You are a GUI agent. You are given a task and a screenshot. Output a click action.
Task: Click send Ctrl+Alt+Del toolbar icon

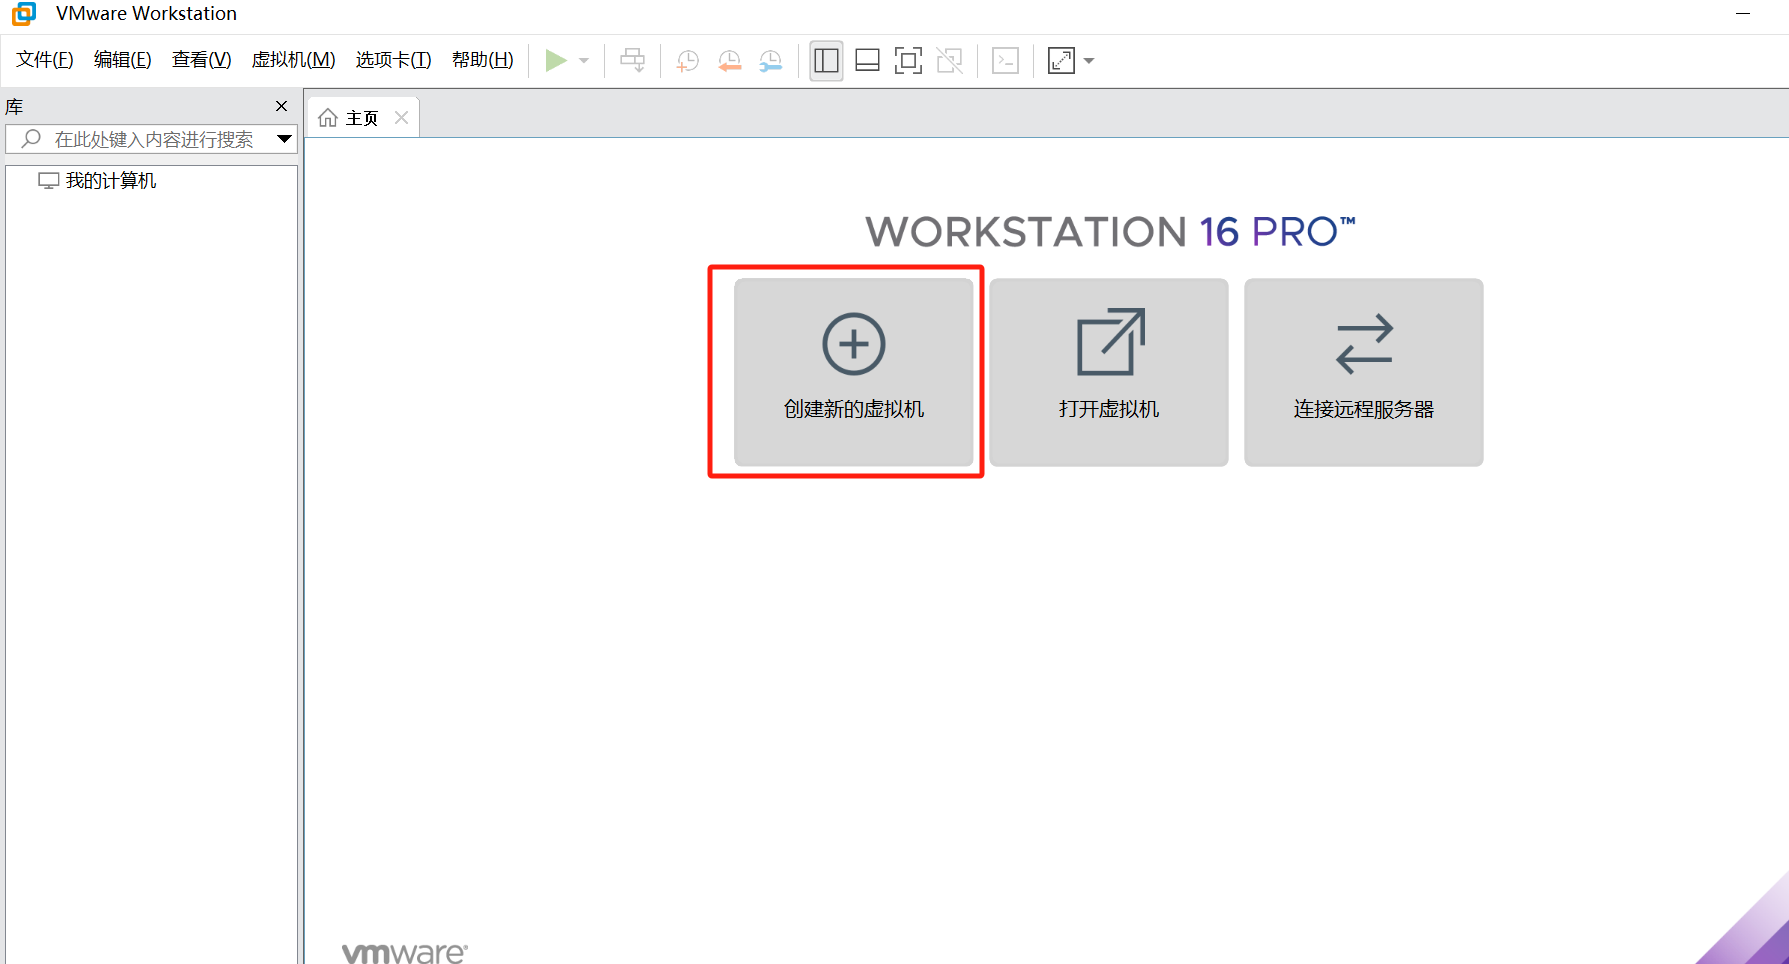click(633, 61)
